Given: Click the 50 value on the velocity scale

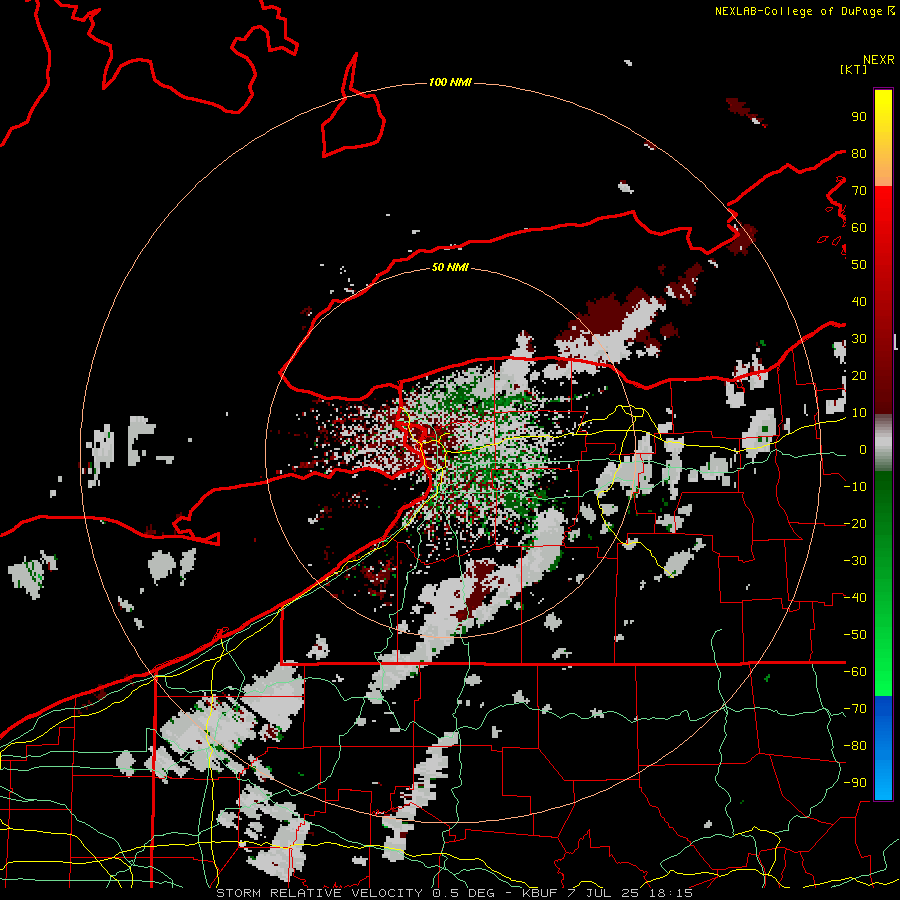Looking at the screenshot, I should click(859, 265).
